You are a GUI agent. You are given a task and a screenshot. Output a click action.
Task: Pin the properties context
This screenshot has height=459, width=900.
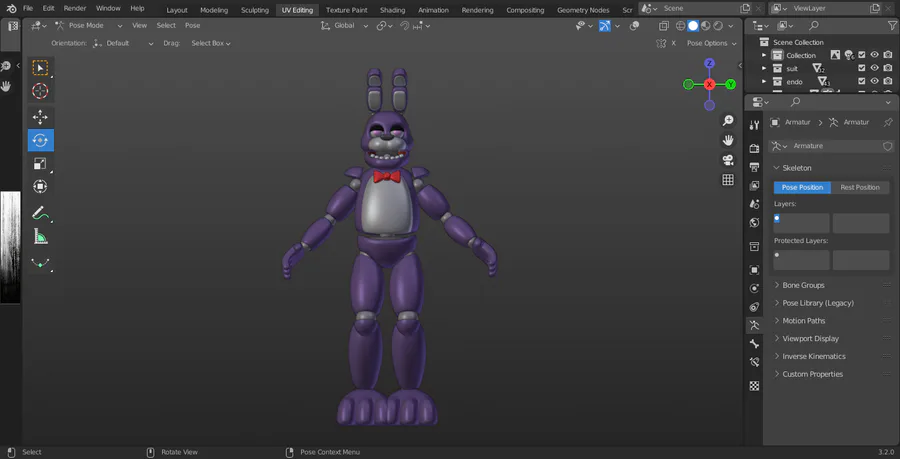click(x=888, y=122)
